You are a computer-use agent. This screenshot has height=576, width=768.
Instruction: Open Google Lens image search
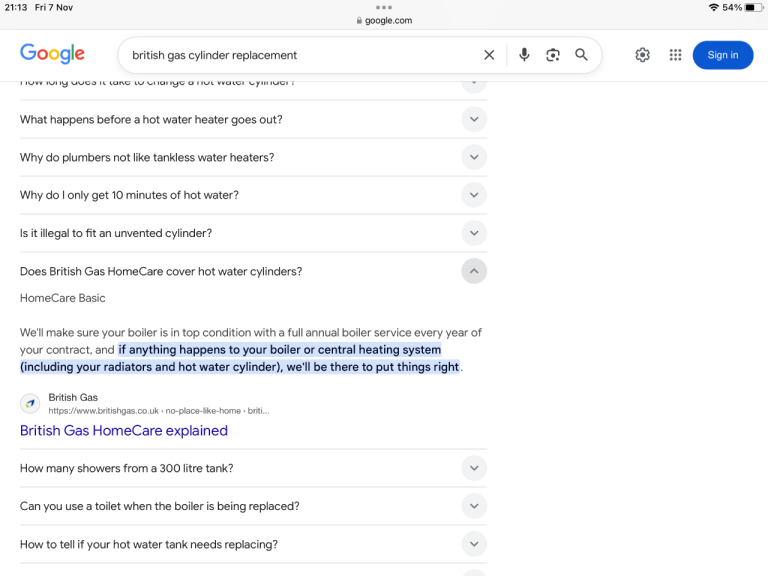tap(553, 55)
